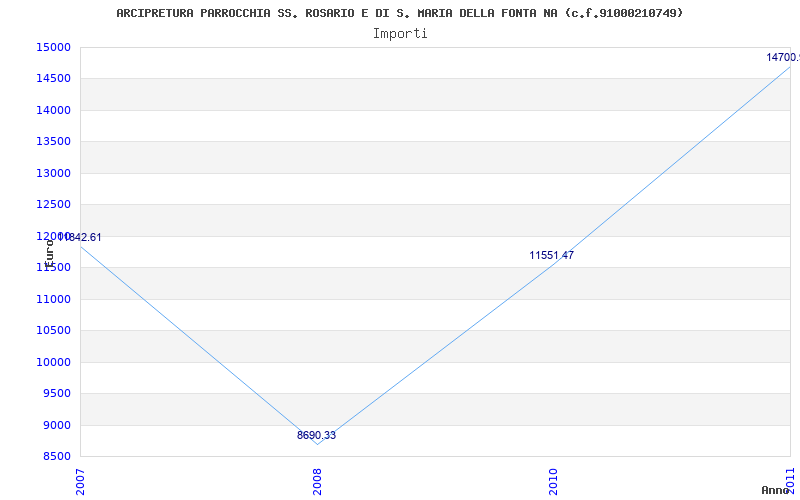Click x-axis year label 2010
The image size is (800, 500).
[x=554, y=482]
